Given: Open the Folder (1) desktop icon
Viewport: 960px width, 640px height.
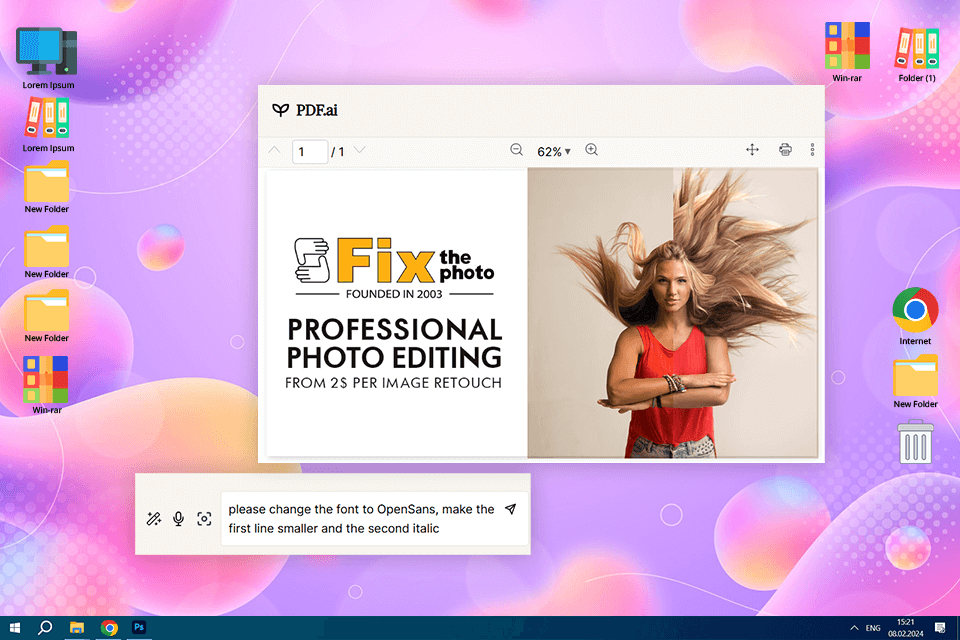Looking at the screenshot, I should pyautogui.click(x=917, y=54).
